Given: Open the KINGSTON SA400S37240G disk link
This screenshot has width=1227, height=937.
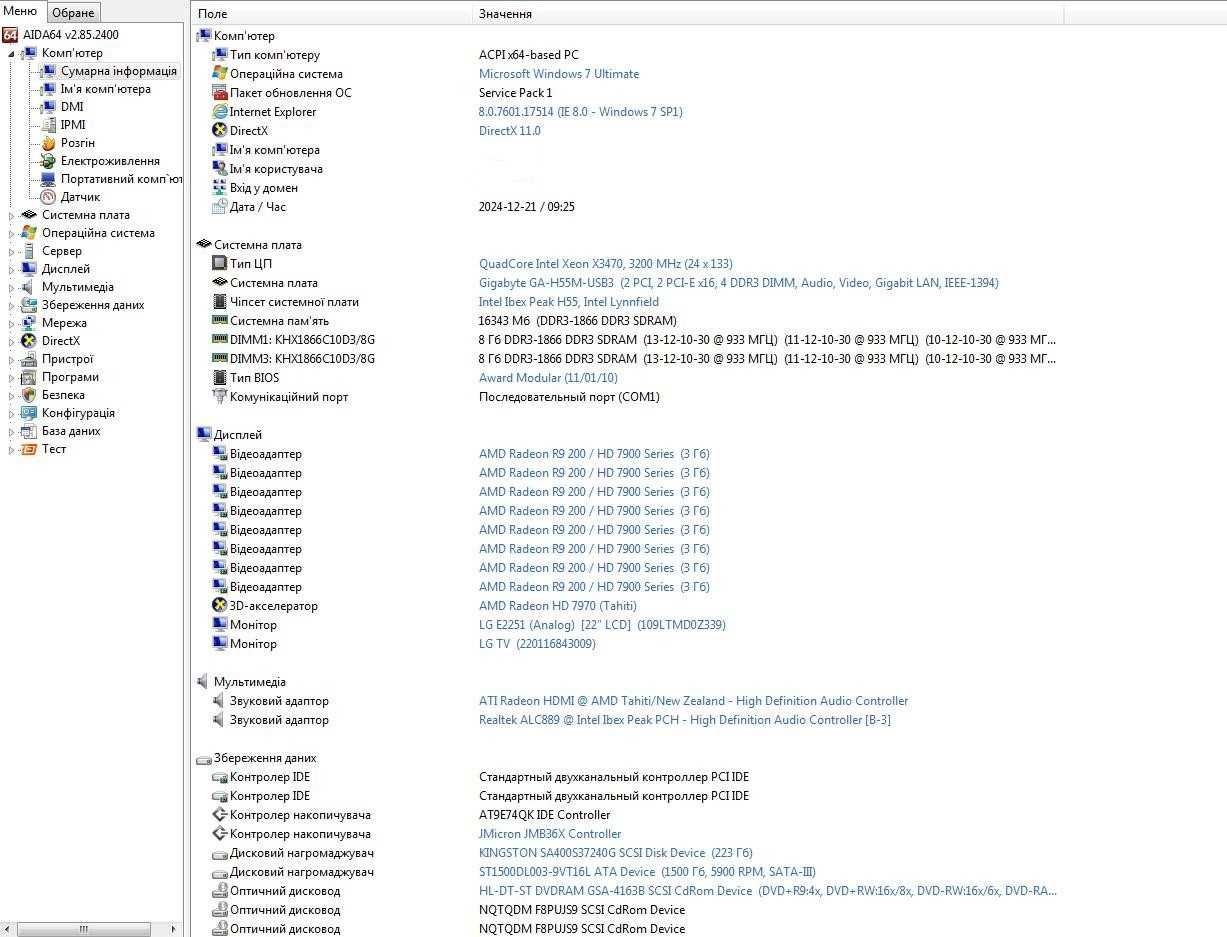Looking at the screenshot, I should pyautogui.click(x=615, y=853).
